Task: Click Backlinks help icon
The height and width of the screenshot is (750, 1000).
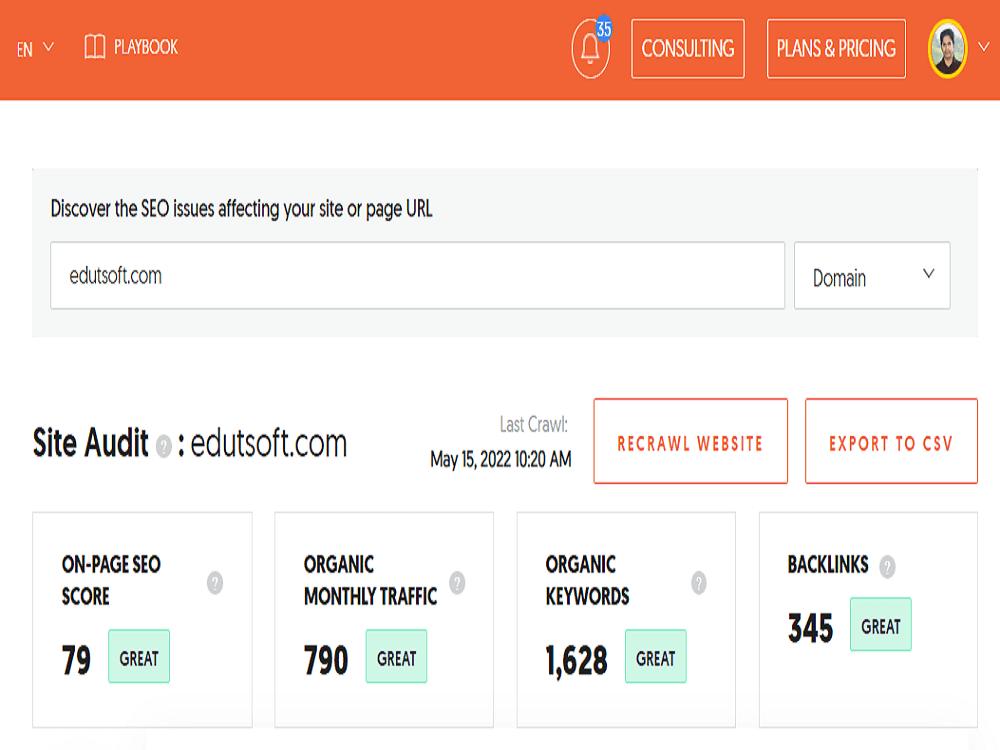Action: pyautogui.click(x=887, y=566)
